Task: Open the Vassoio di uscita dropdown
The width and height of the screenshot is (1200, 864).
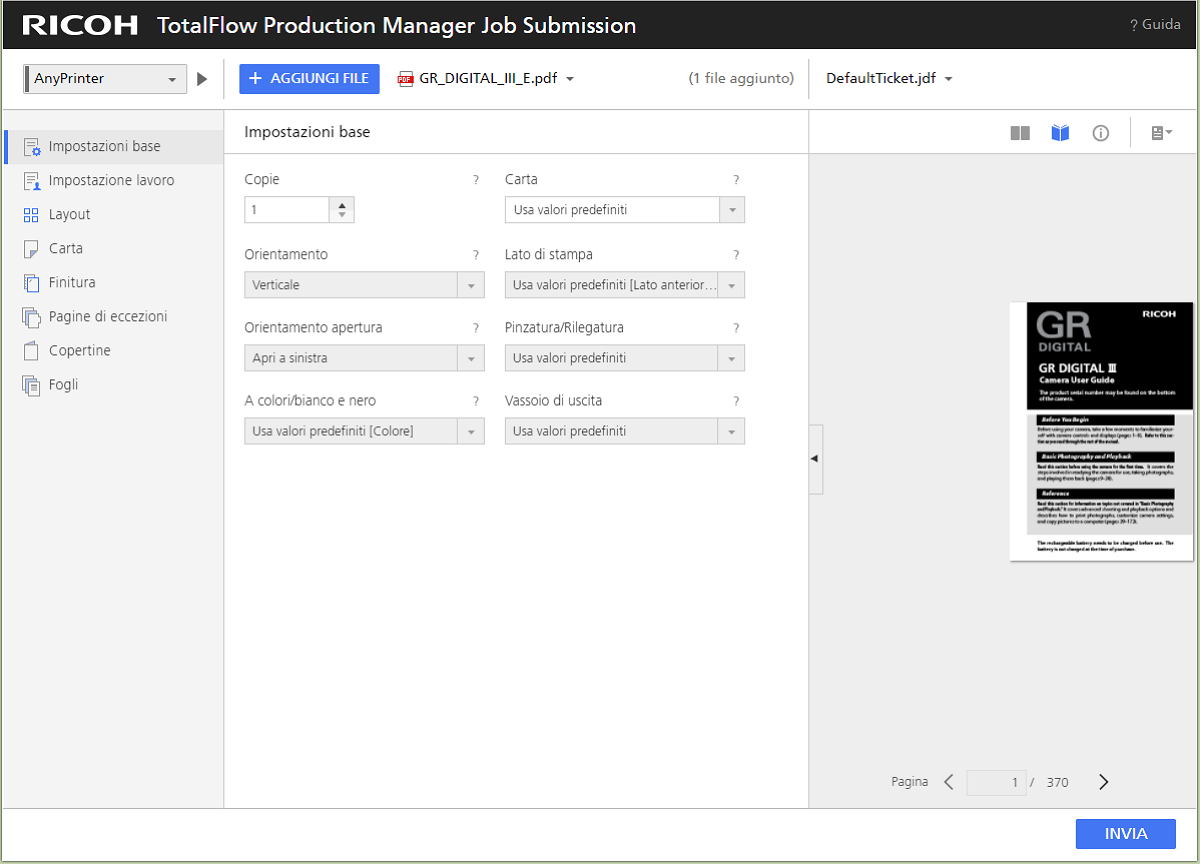Action: click(625, 431)
